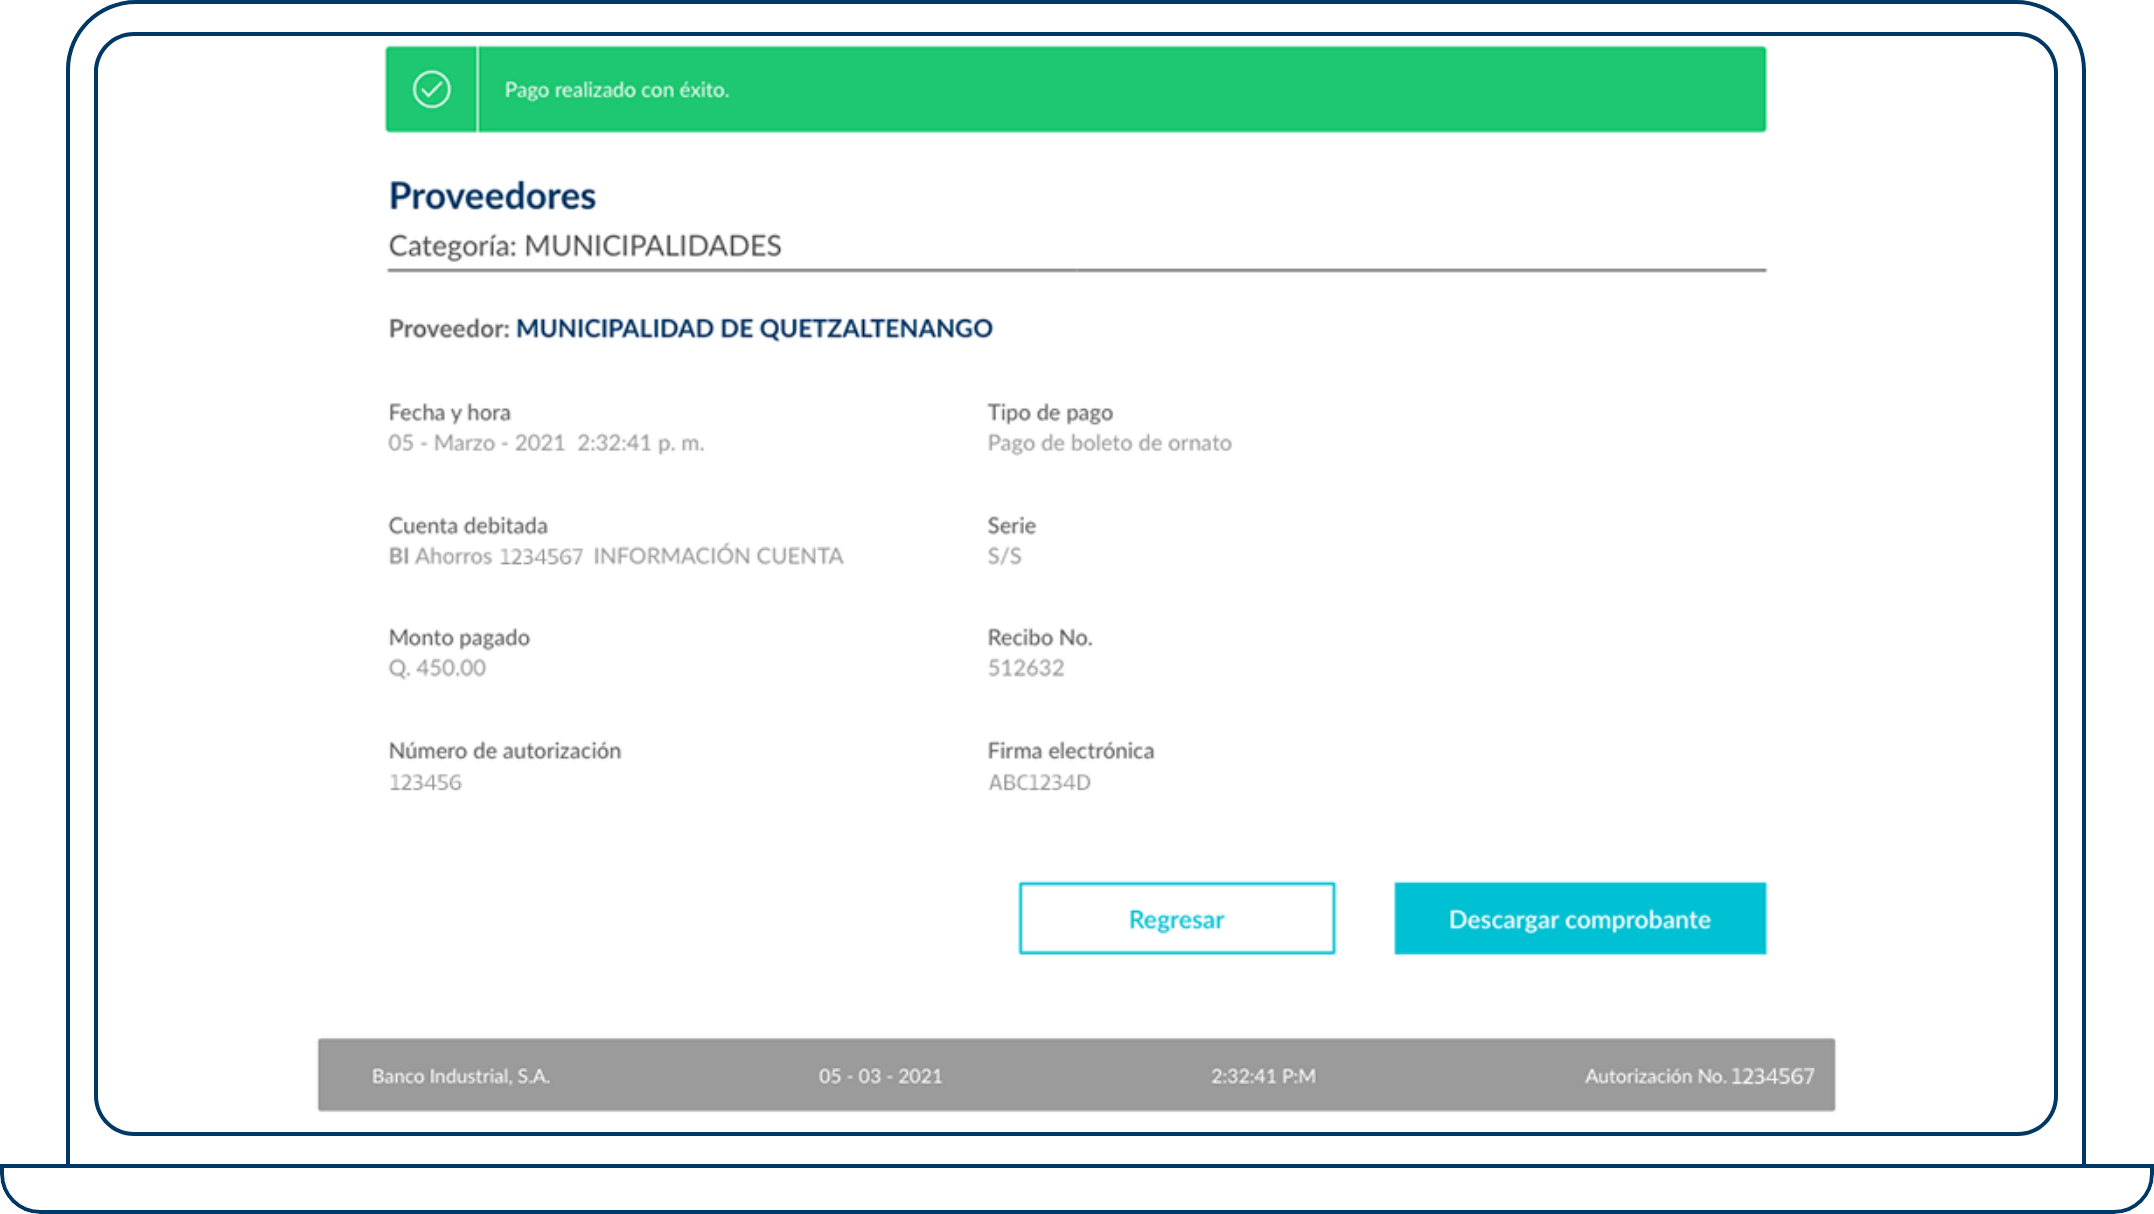Image resolution: width=2154 pixels, height=1214 pixels.
Task: Click 'Autorización No. 1234567' in footer
Action: pyautogui.click(x=1699, y=1076)
